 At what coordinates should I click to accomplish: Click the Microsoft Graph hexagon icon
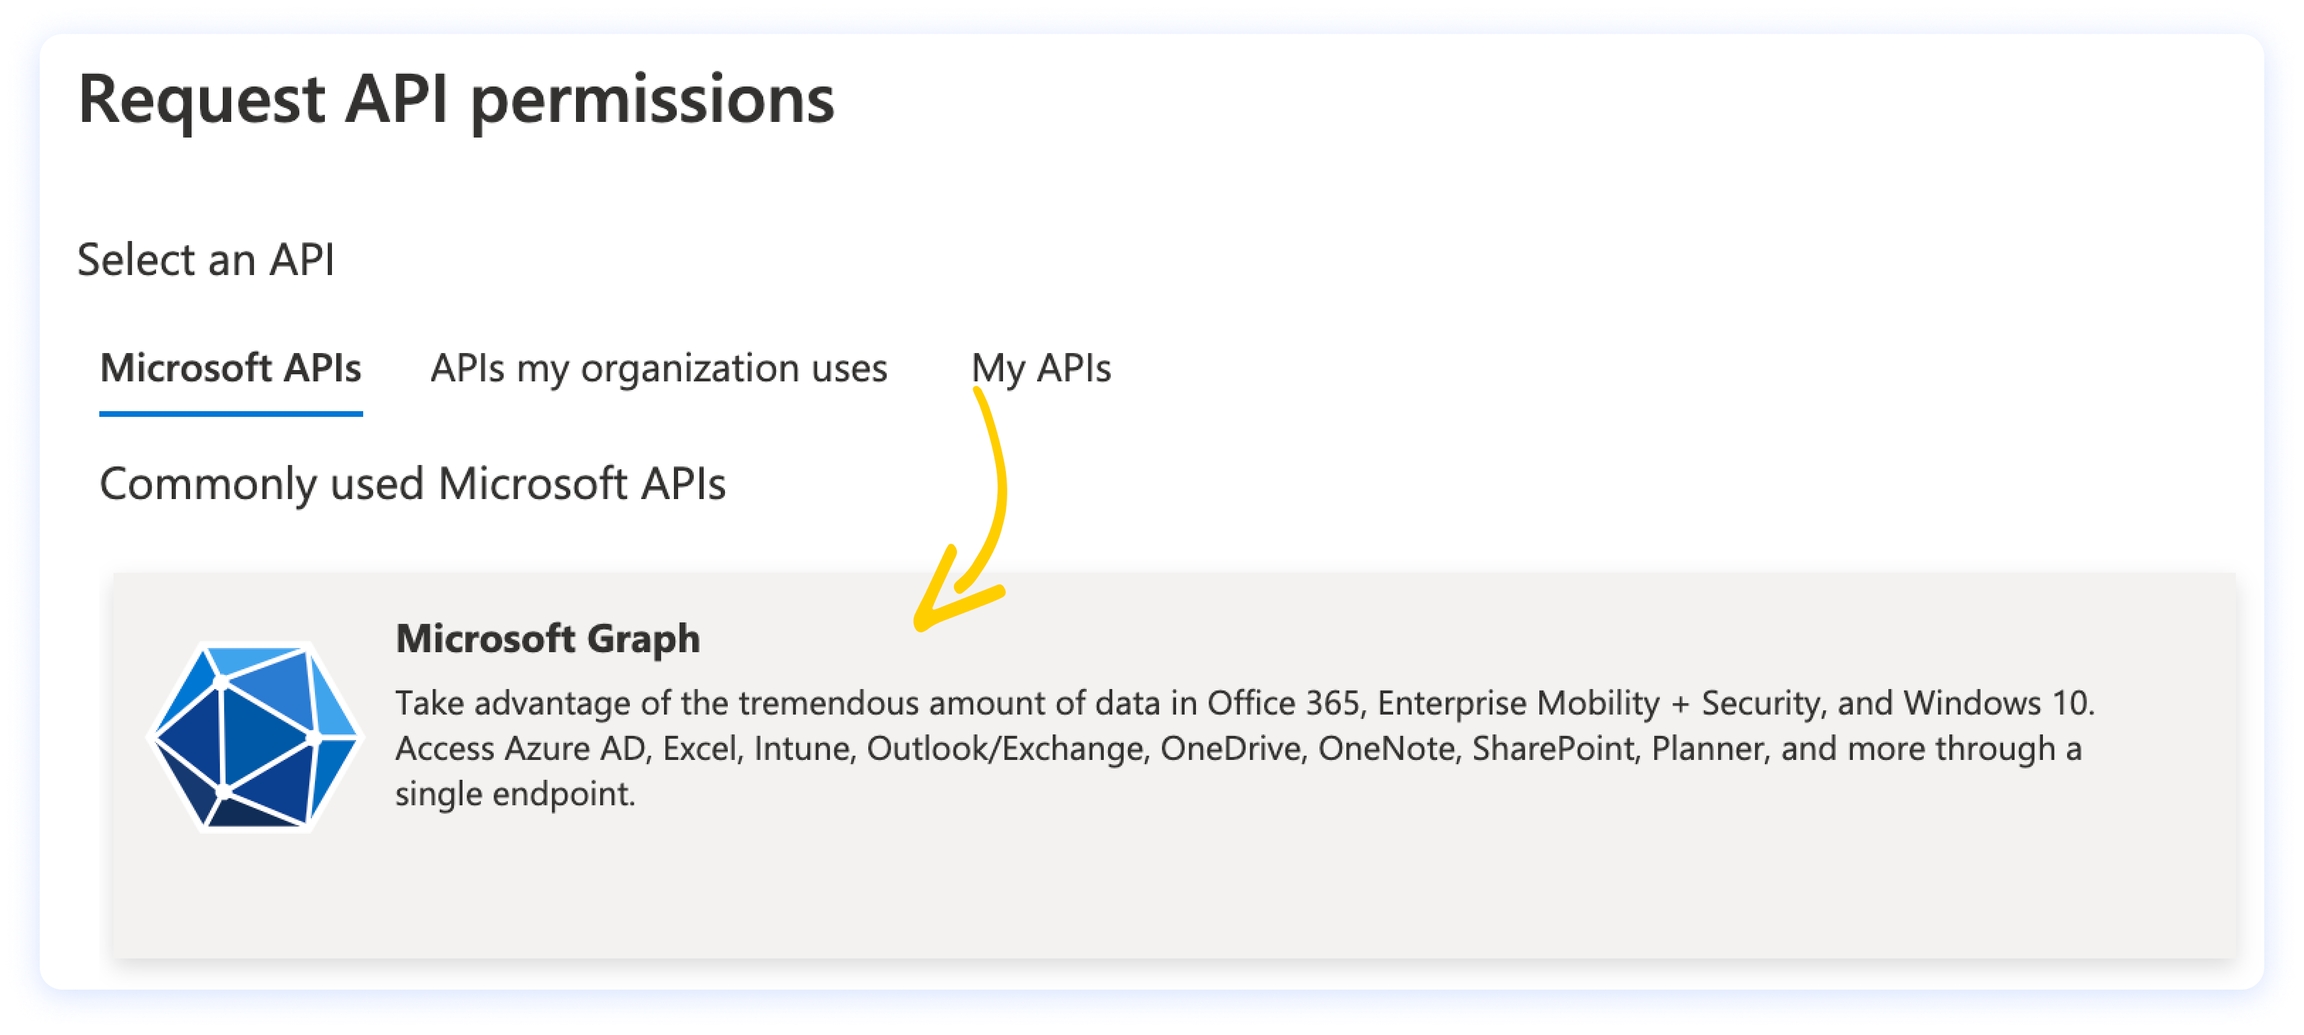(x=255, y=737)
